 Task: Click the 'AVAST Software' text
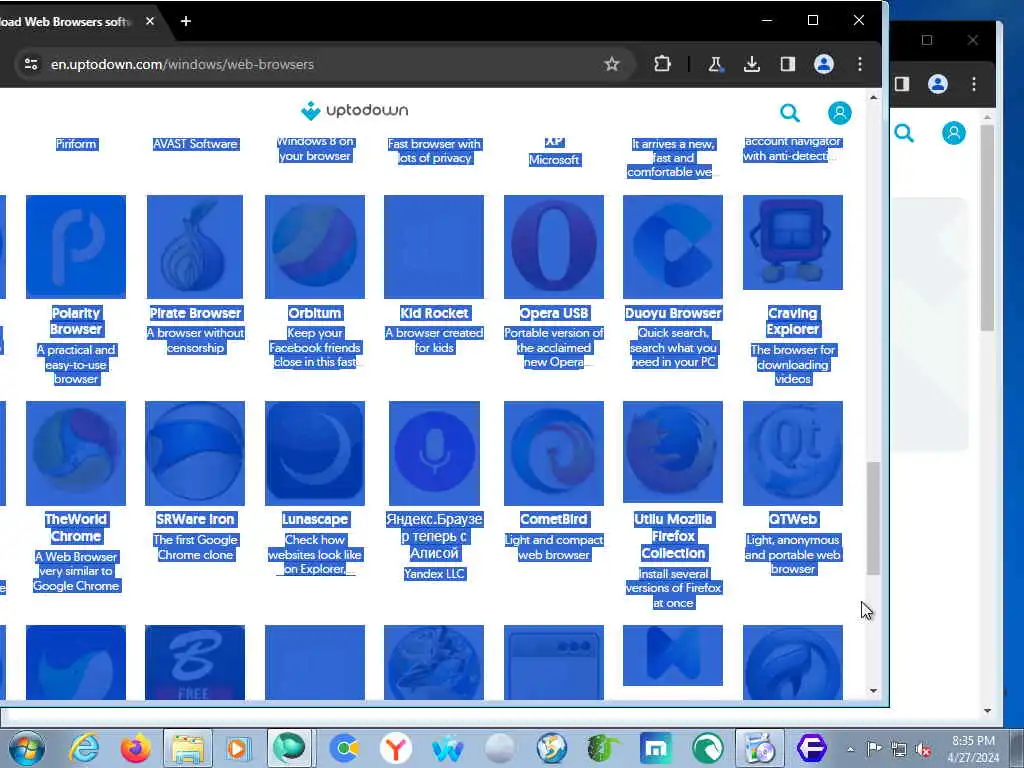coord(195,144)
